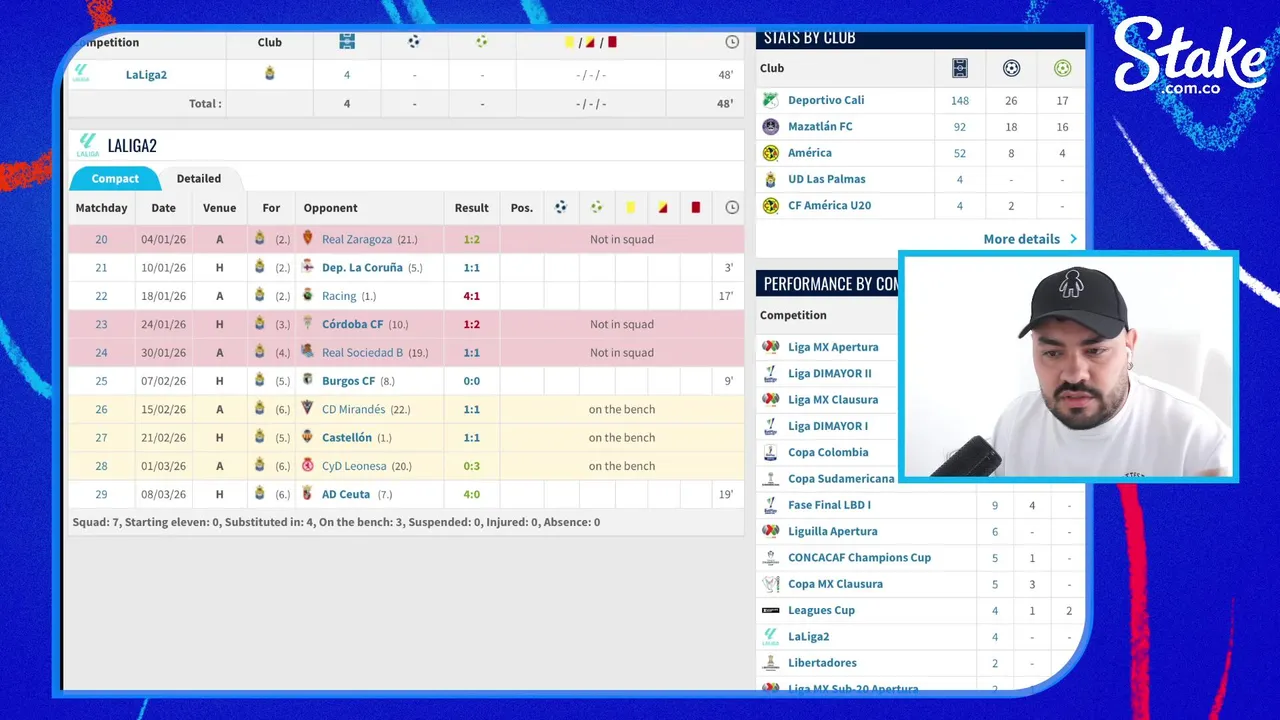The height and width of the screenshot is (720, 1280).
Task: Open the 4:0 result against AD Ceuta
Action: tap(472, 494)
